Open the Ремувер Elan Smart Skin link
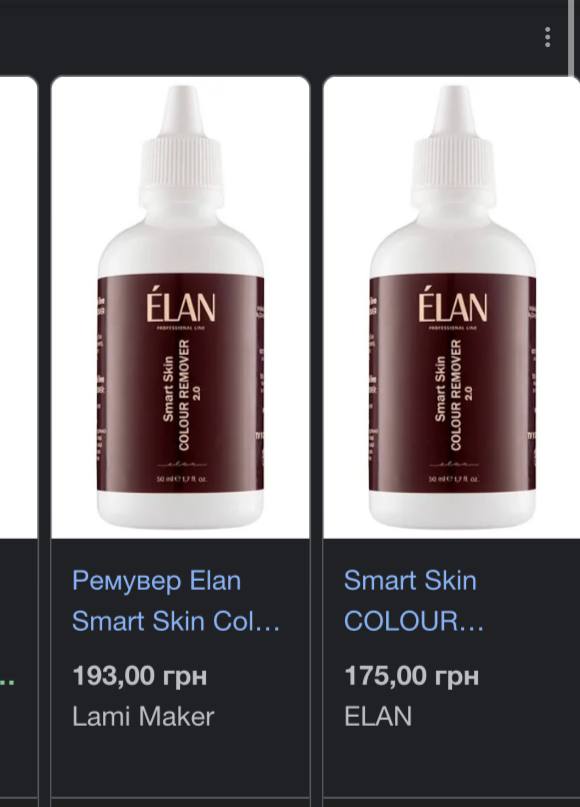The height and width of the screenshot is (807, 580). (176, 601)
